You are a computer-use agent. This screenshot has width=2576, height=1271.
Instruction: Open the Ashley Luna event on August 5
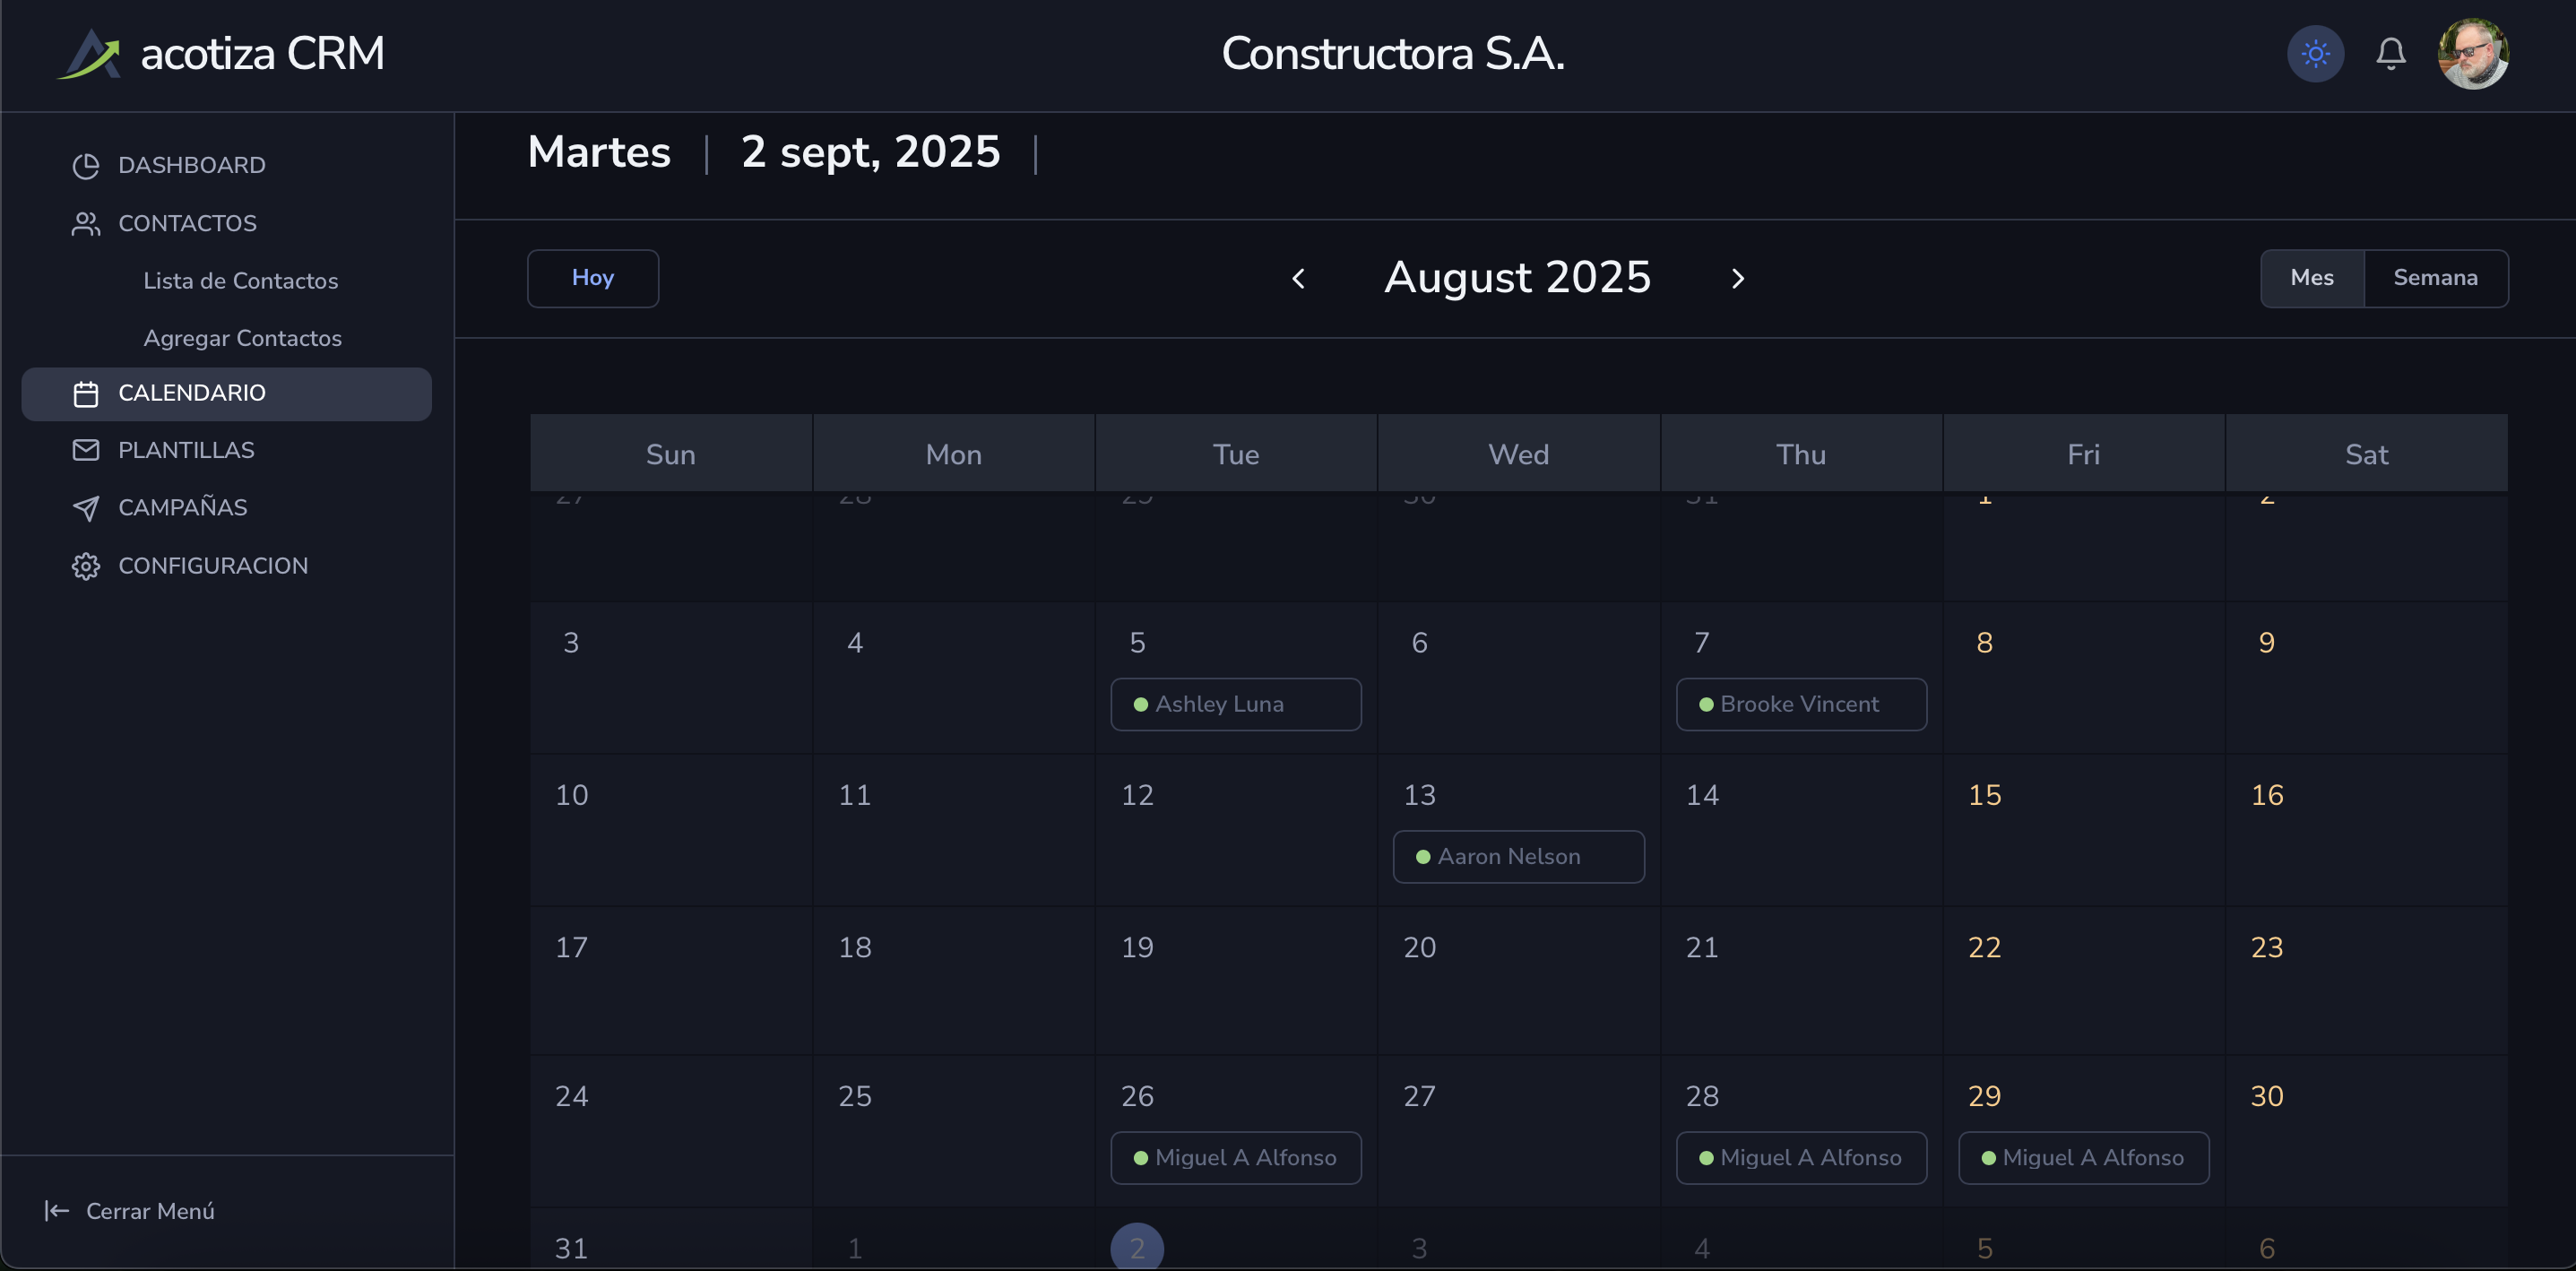pos(1235,704)
